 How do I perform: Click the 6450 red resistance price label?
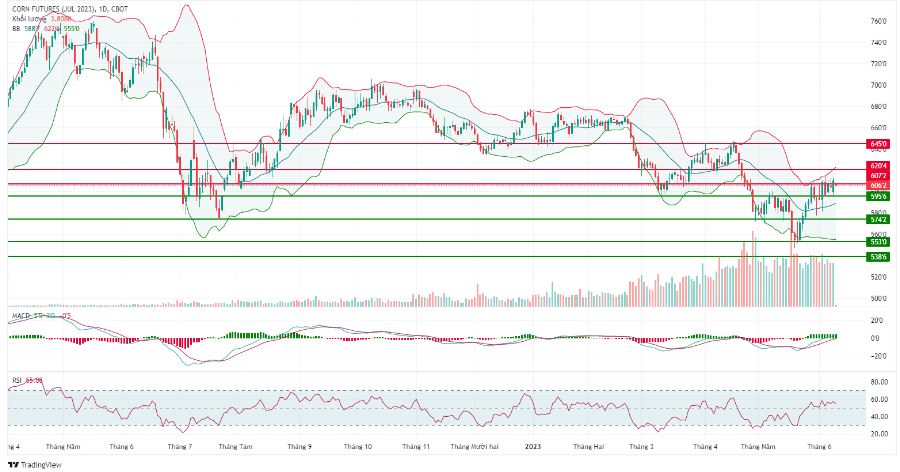click(878, 144)
